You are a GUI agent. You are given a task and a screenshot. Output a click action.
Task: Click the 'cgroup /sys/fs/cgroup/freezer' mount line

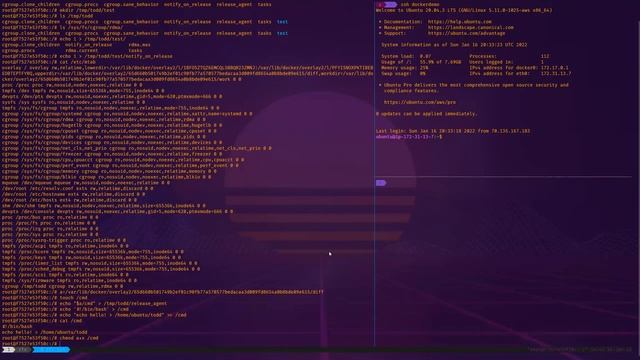(112, 154)
